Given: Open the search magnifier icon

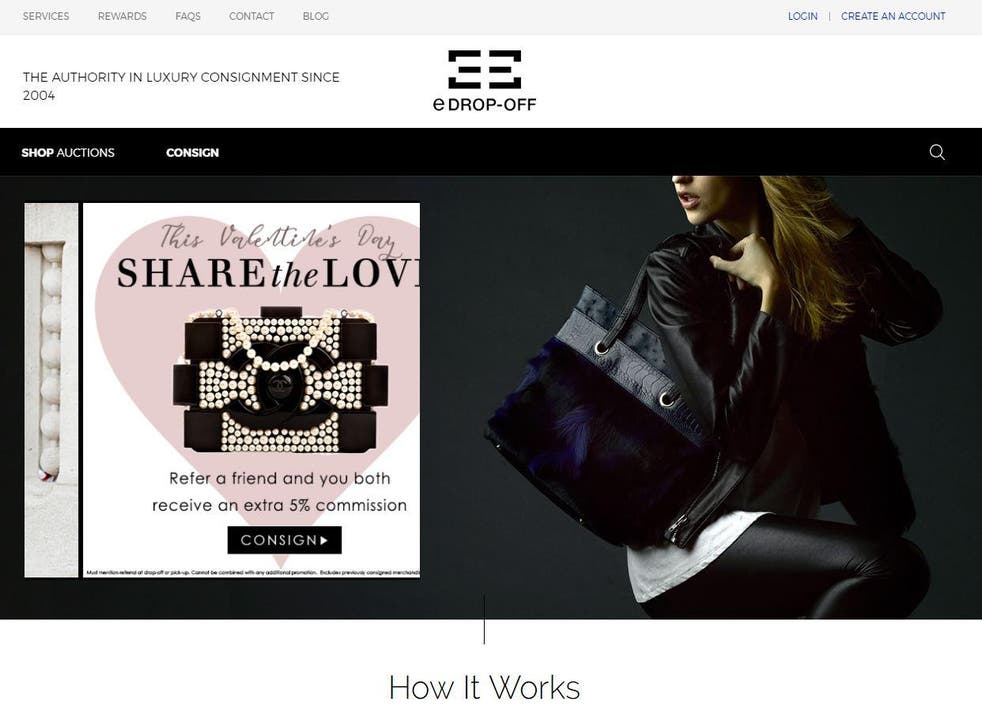Looking at the screenshot, I should click(x=937, y=152).
